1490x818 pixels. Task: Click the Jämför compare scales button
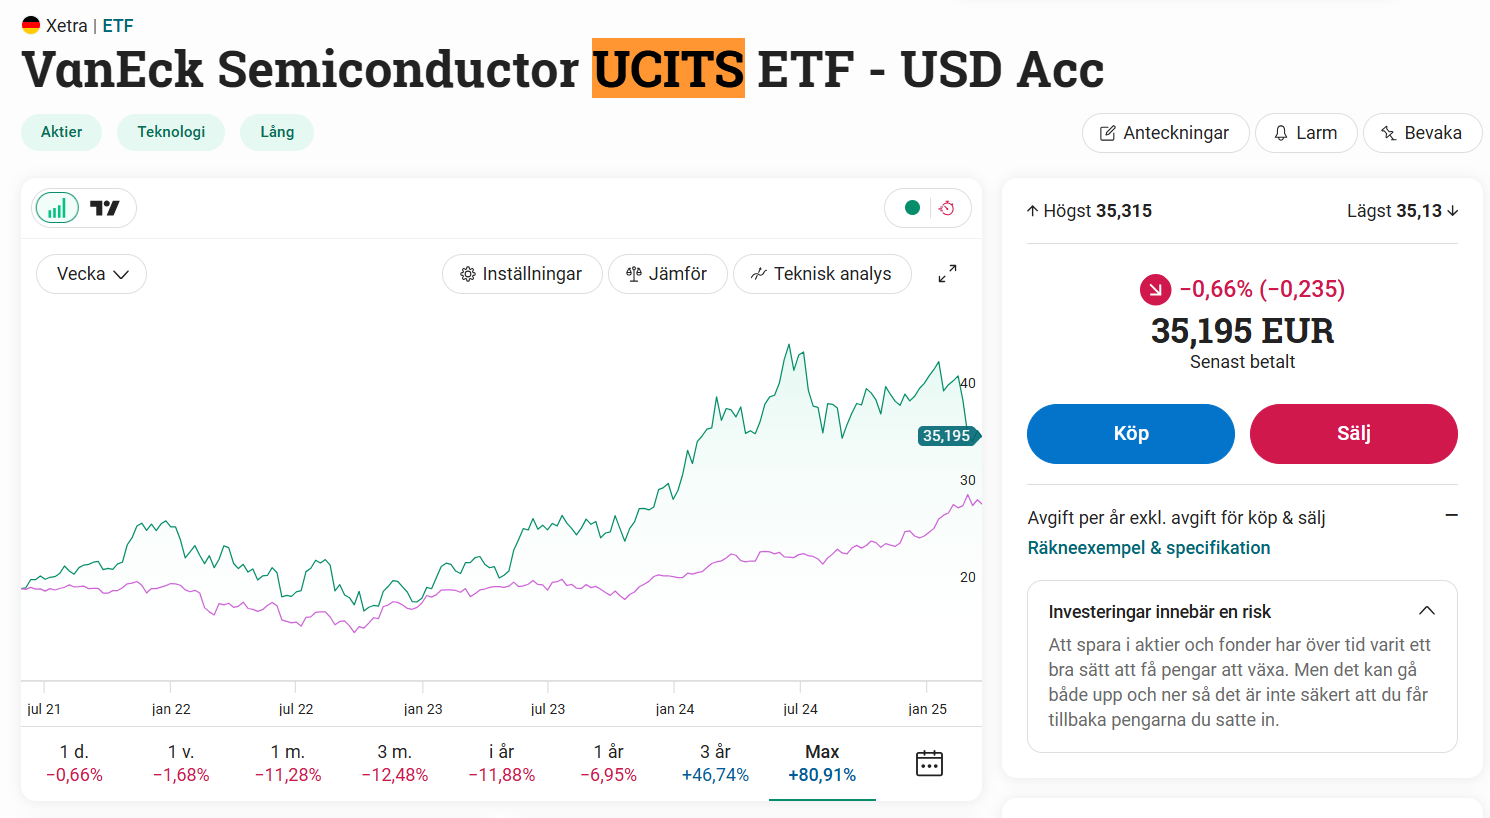pyautogui.click(x=667, y=274)
